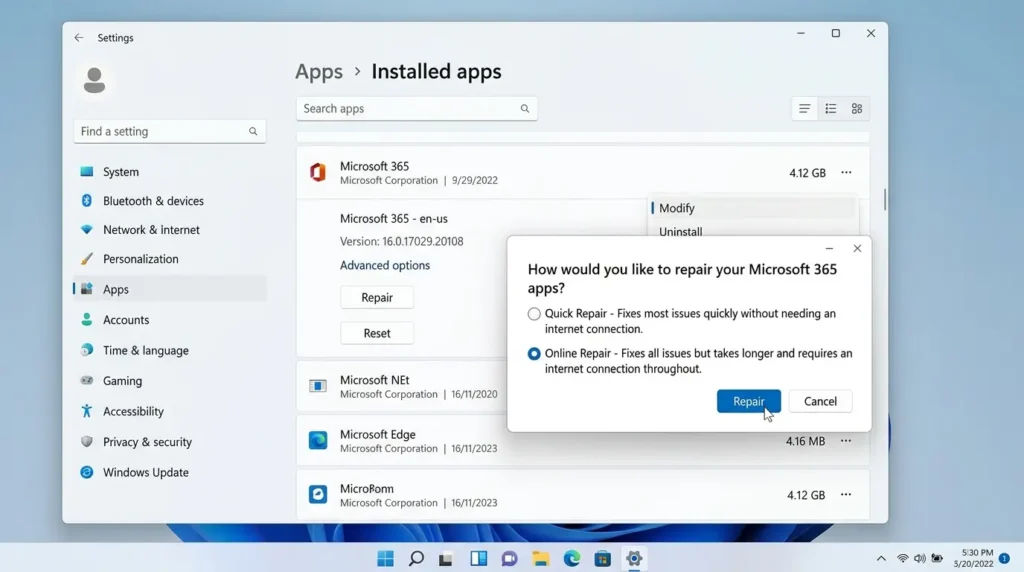
Task: Open Personalization settings
Action: click(x=170, y=259)
